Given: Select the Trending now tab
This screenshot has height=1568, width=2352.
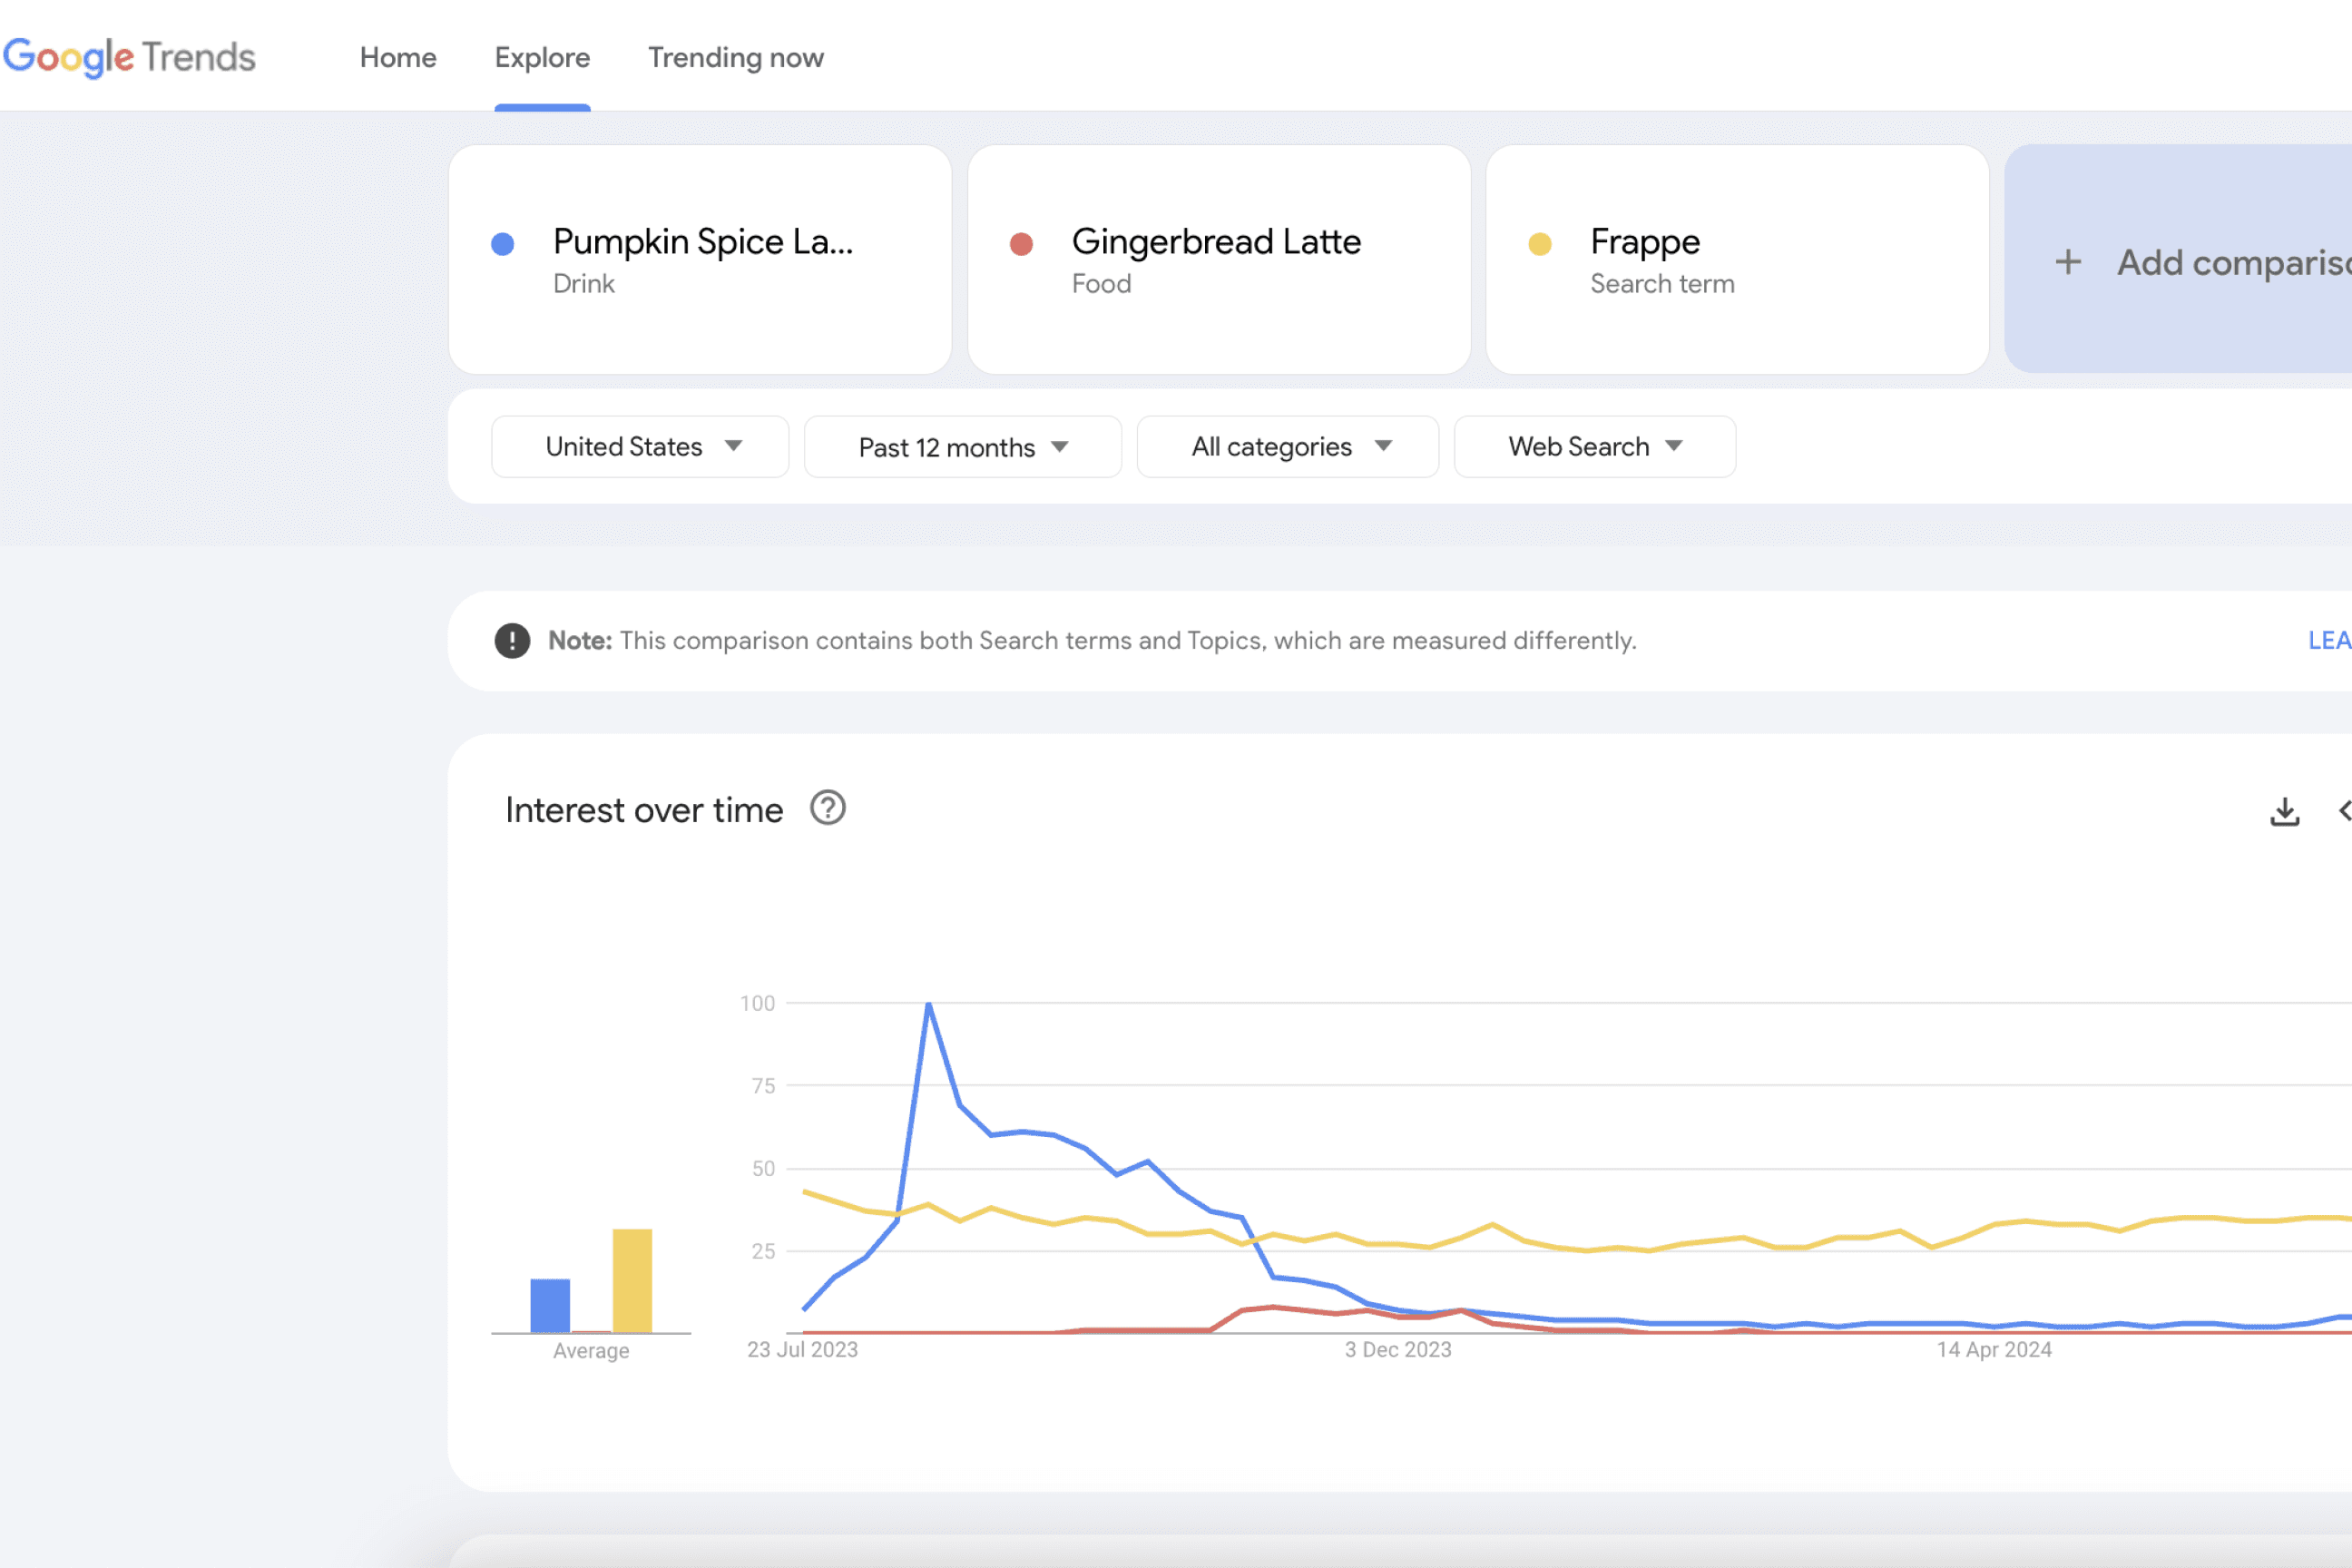Looking at the screenshot, I should point(737,58).
